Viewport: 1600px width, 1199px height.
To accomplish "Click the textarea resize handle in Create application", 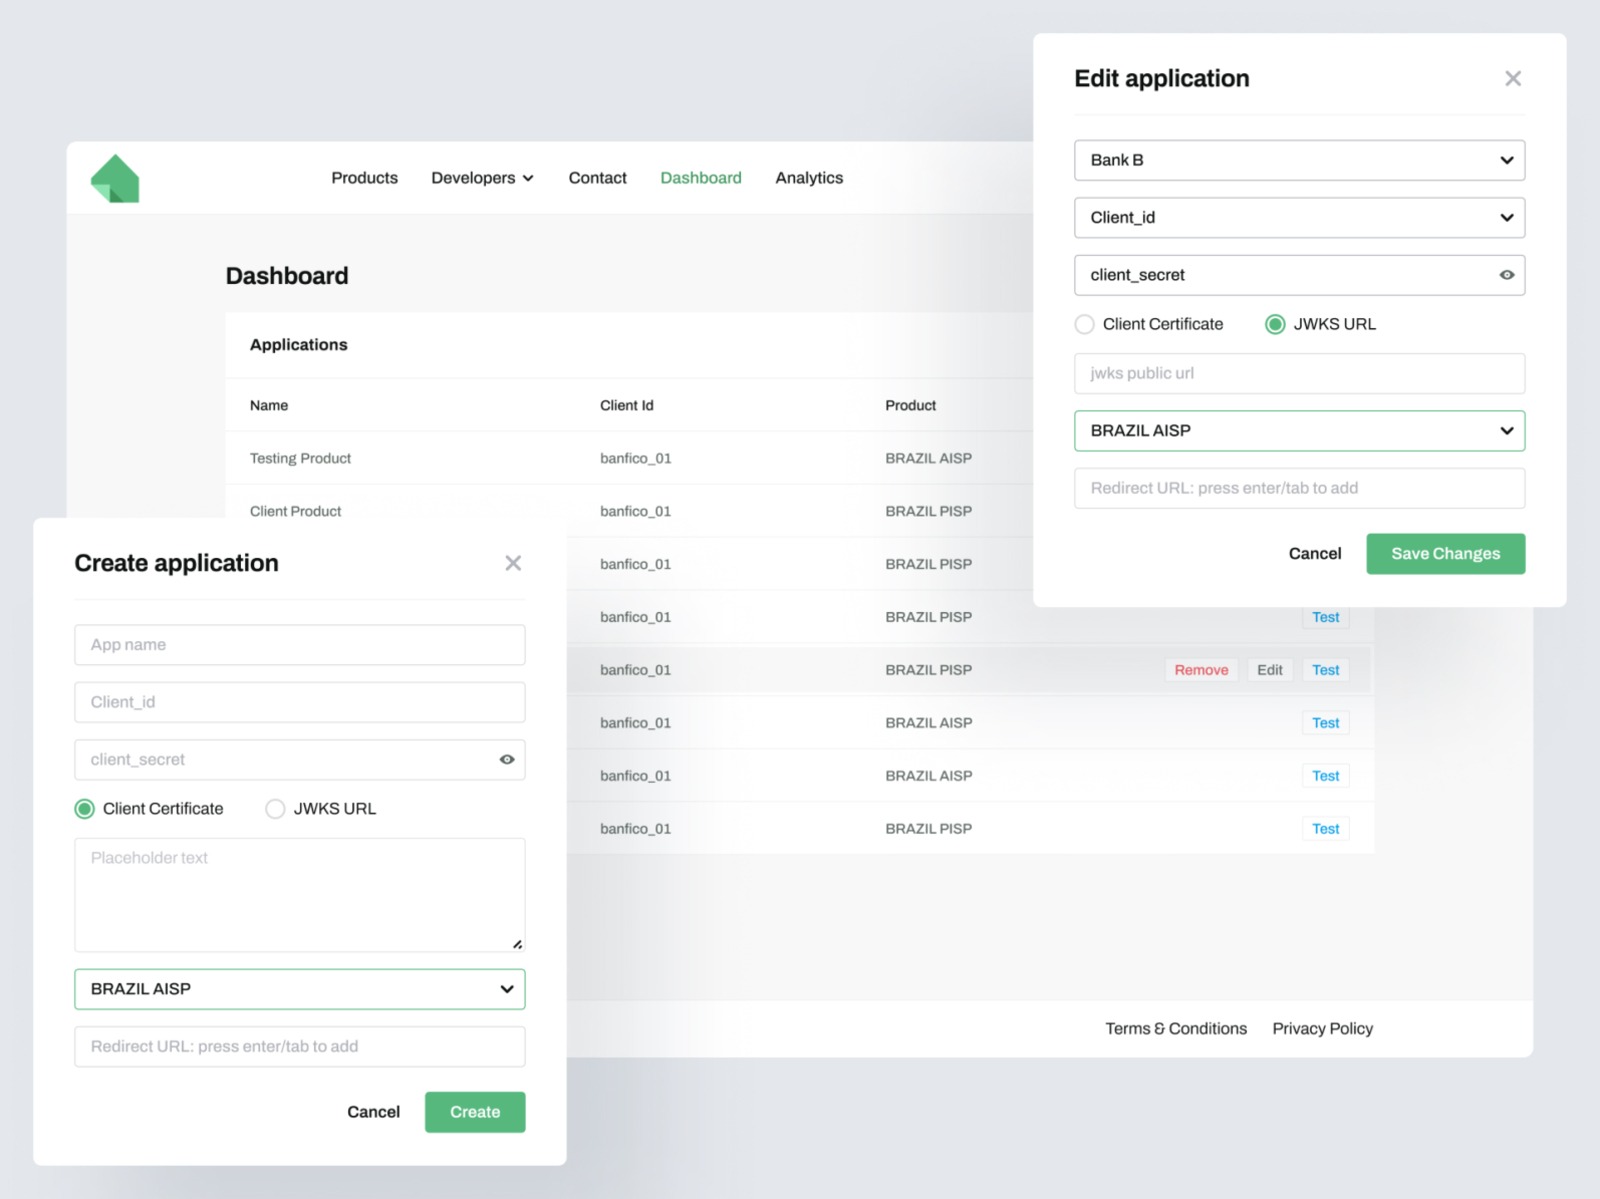I will (517, 944).
